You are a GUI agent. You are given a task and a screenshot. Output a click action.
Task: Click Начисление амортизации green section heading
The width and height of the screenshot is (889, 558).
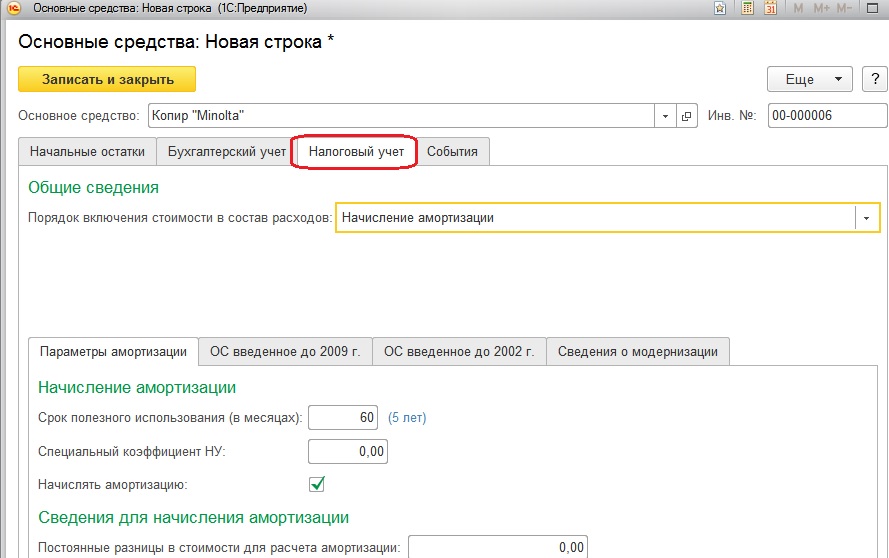(x=137, y=388)
